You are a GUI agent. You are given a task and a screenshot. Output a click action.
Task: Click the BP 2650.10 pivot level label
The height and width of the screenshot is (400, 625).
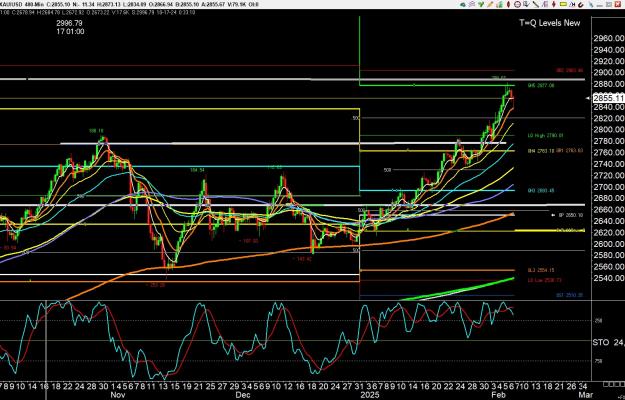point(570,215)
